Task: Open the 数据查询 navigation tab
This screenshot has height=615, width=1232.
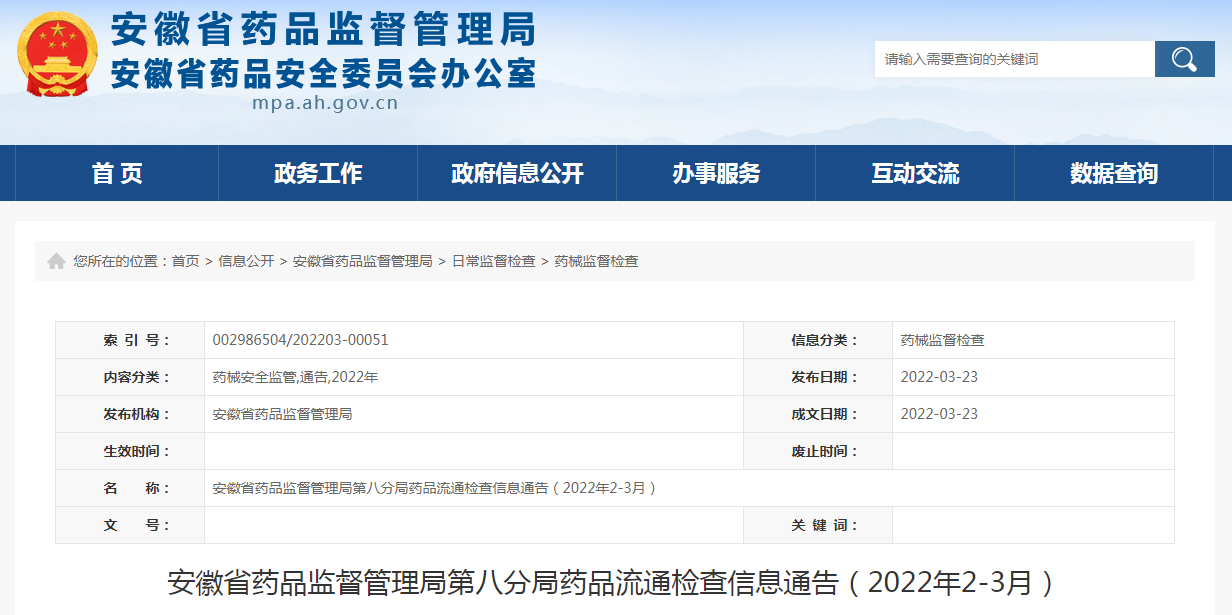Action: [x=1114, y=173]
